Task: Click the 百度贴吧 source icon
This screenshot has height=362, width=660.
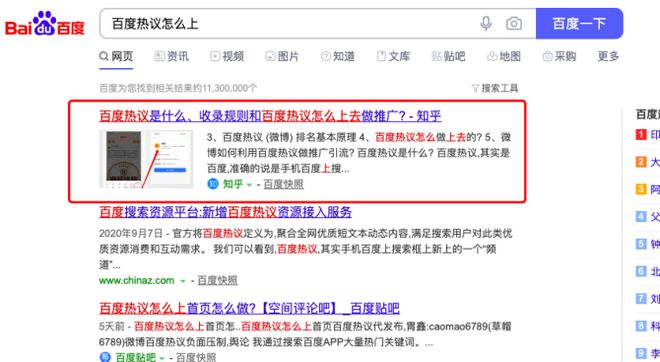Action: point(105,357)
